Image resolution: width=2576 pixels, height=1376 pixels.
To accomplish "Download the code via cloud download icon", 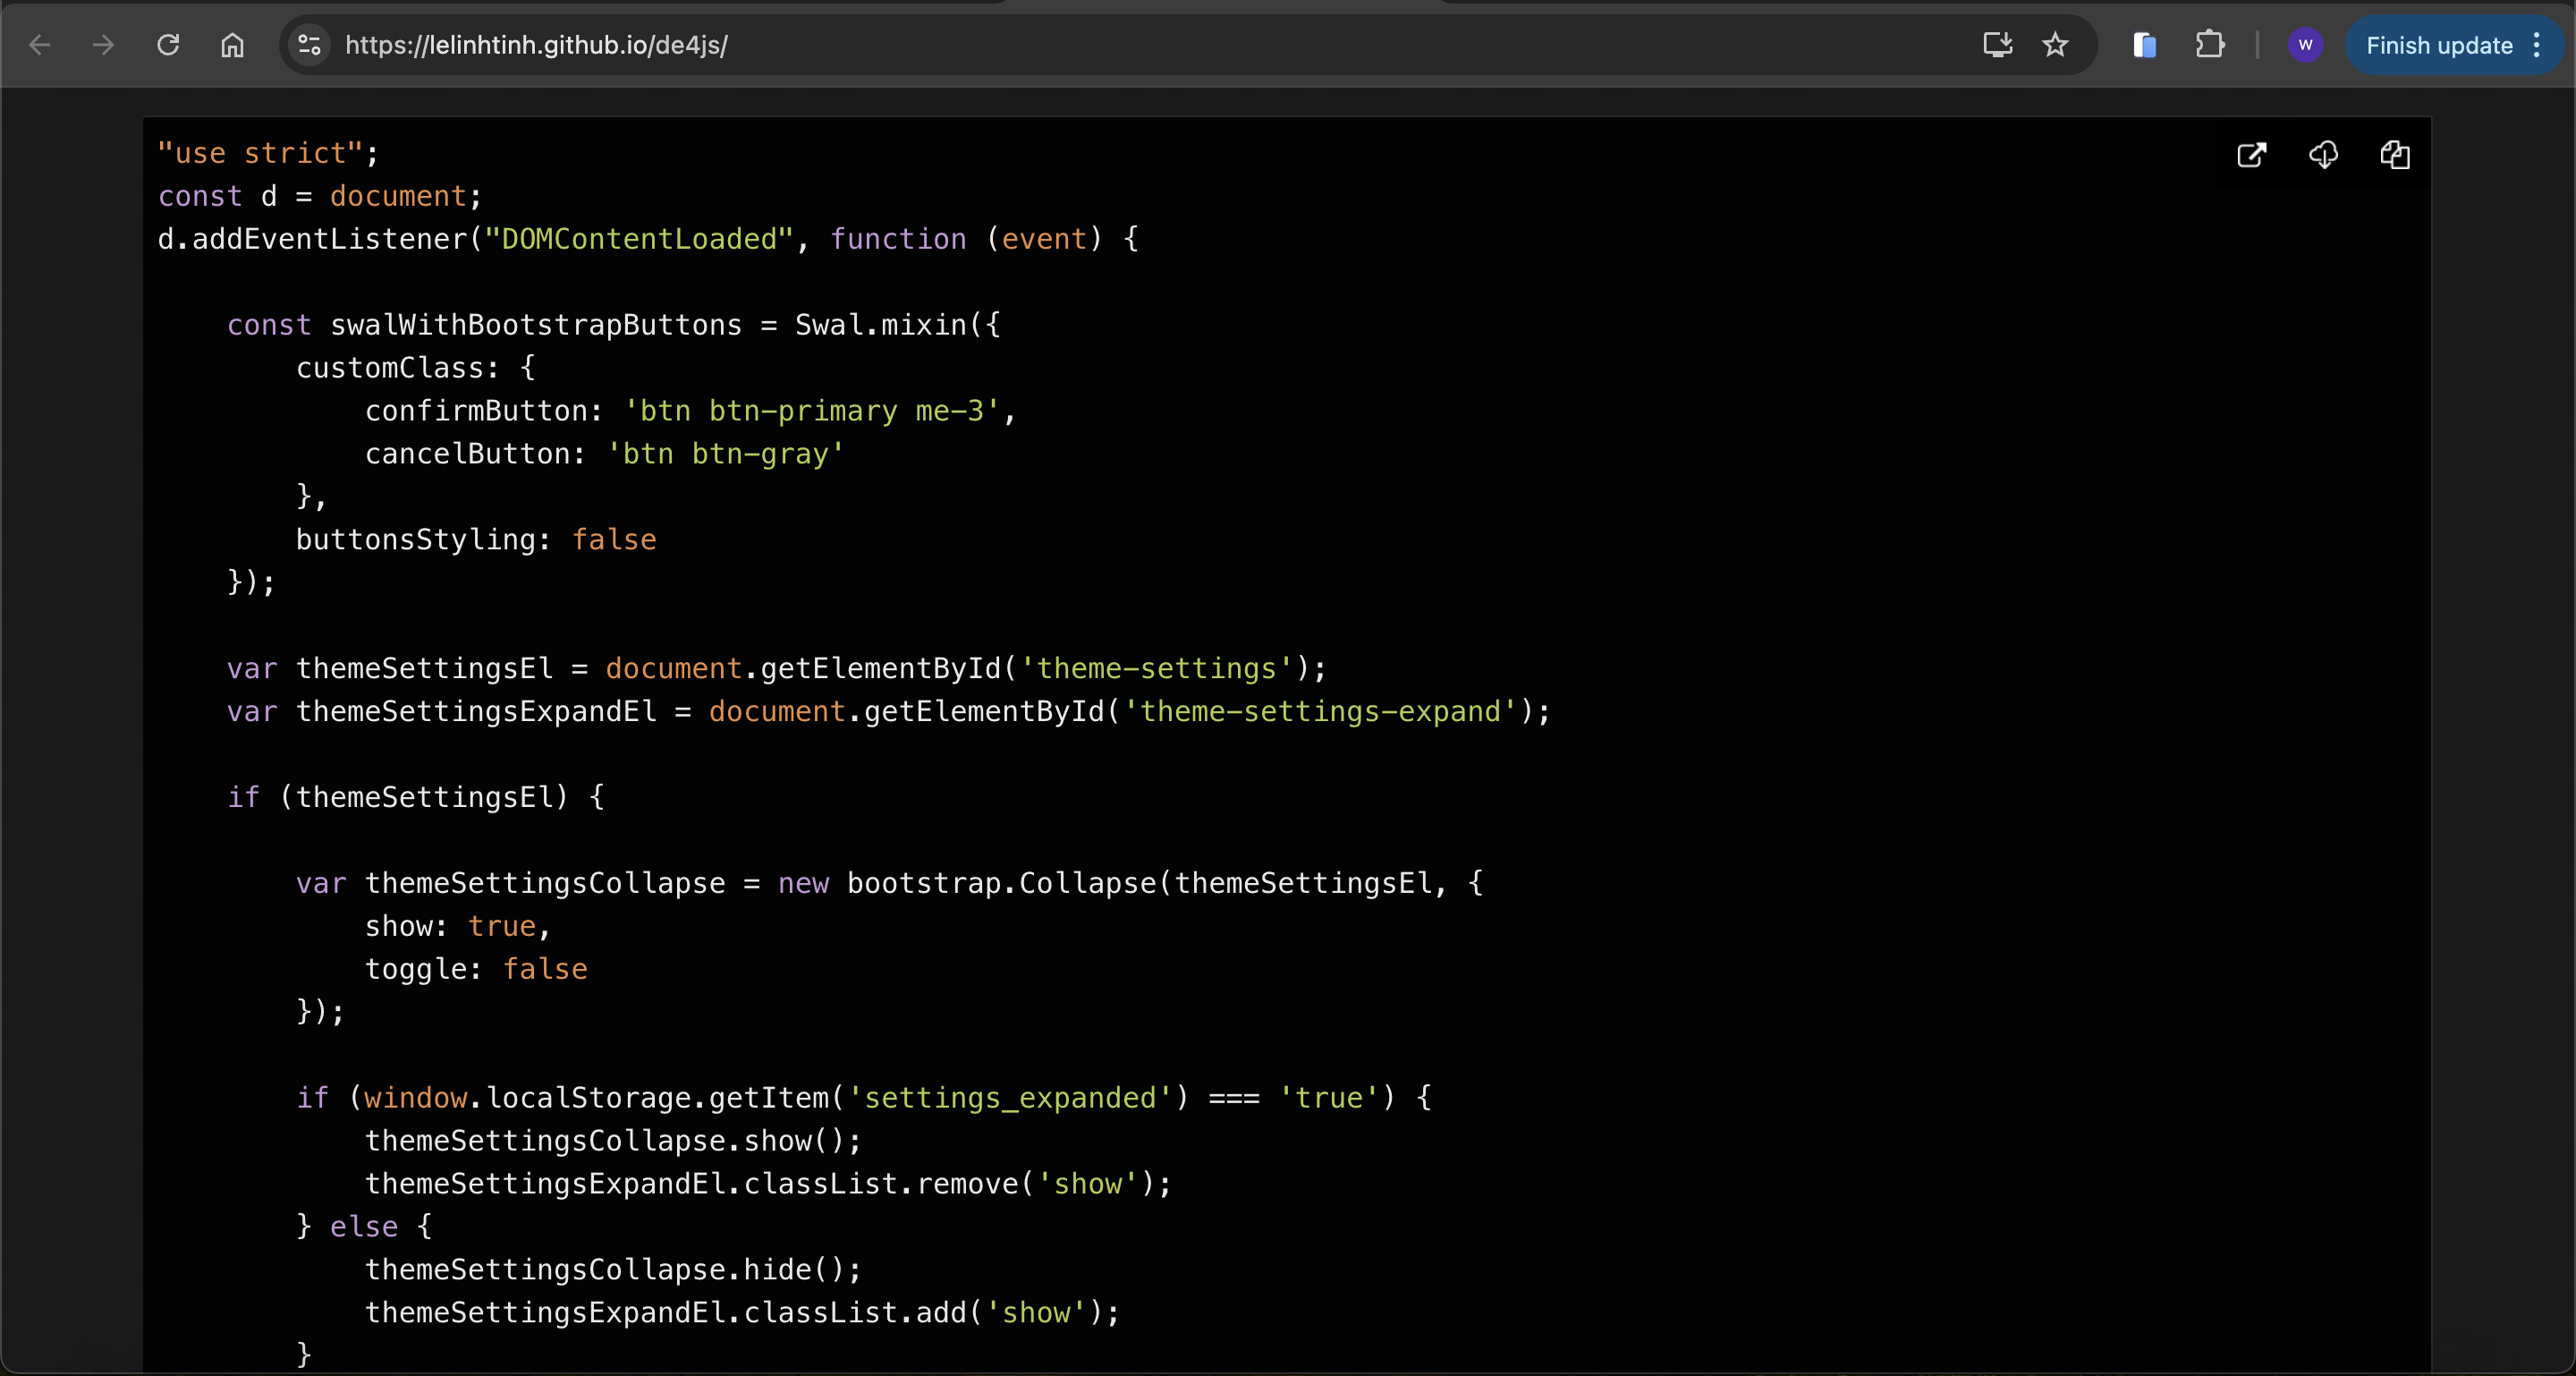I will coord(2323,155).
